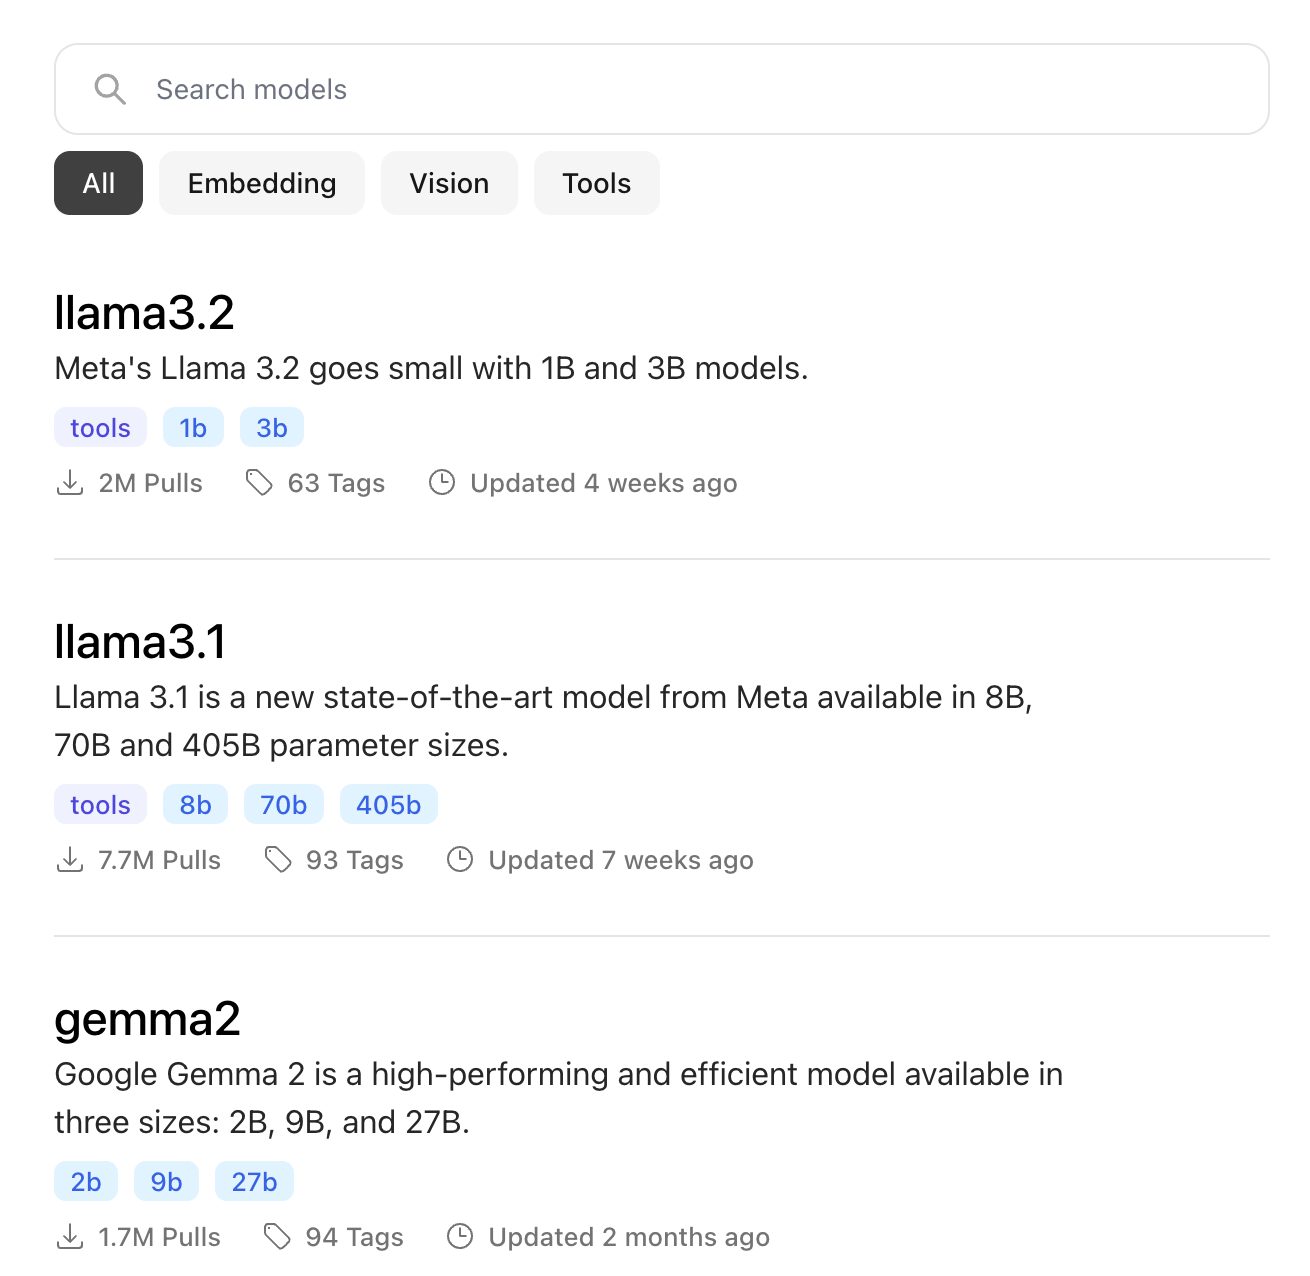Click the clock icon beside gemma2's update info
Viewport: 1310px width, 1276px height.
[x=460, y=1236]
